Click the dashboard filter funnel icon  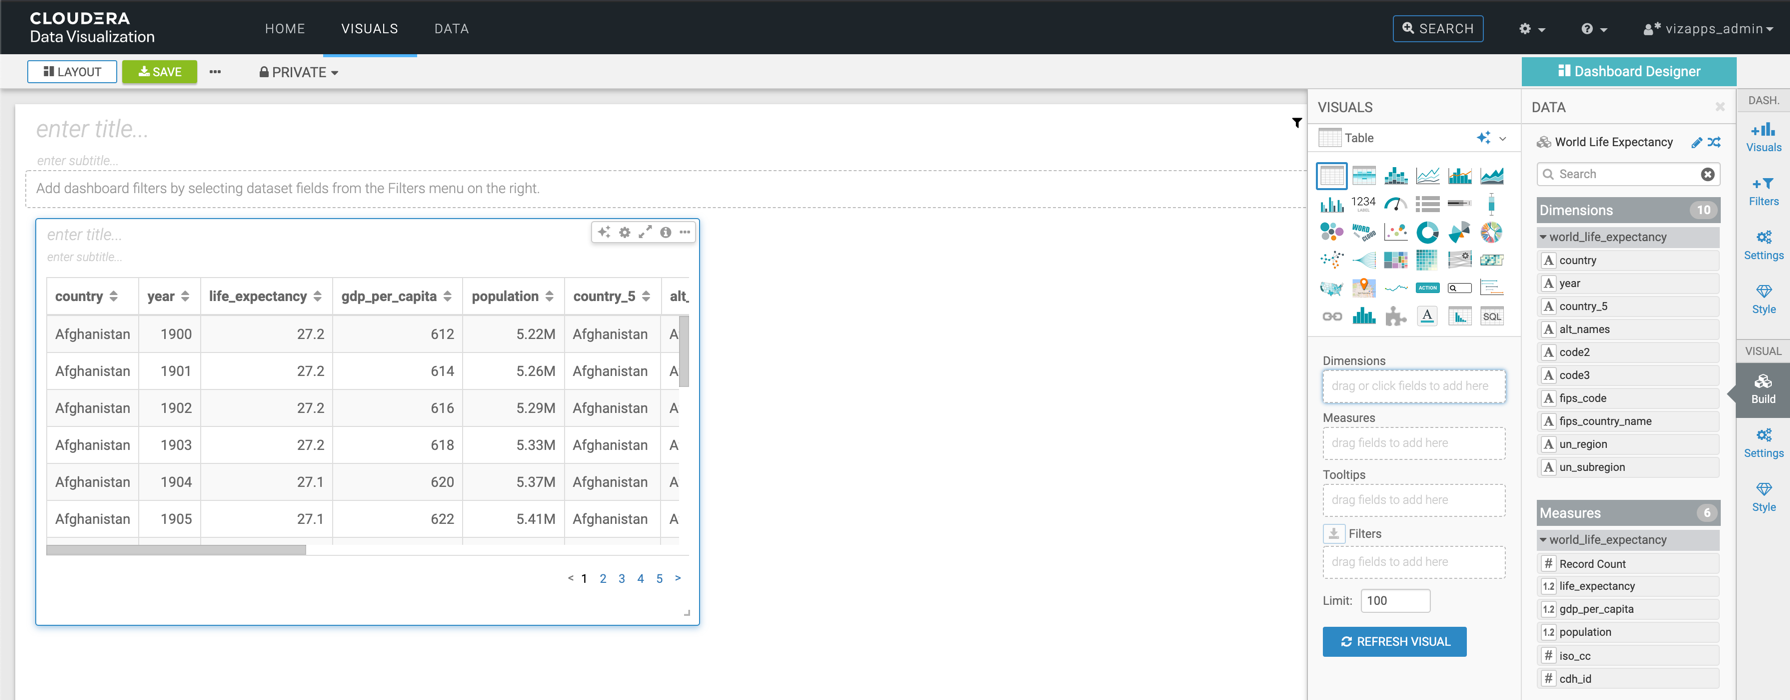pos(1297,123)
